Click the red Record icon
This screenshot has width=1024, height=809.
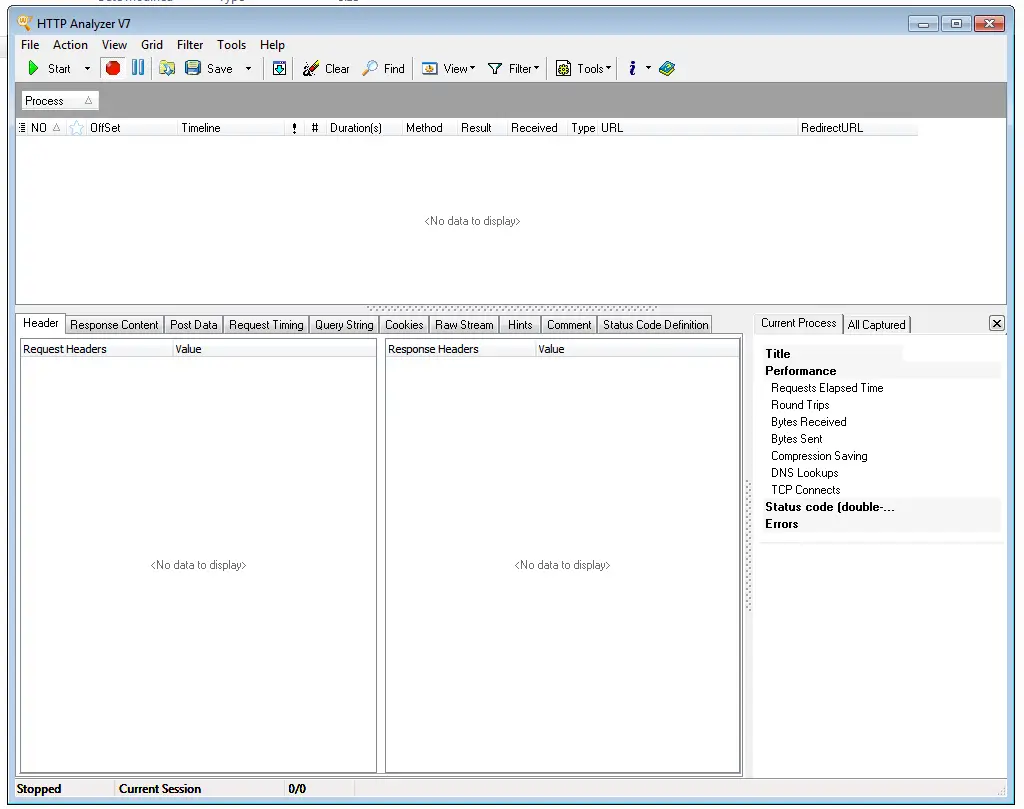(x=113, y=68)
